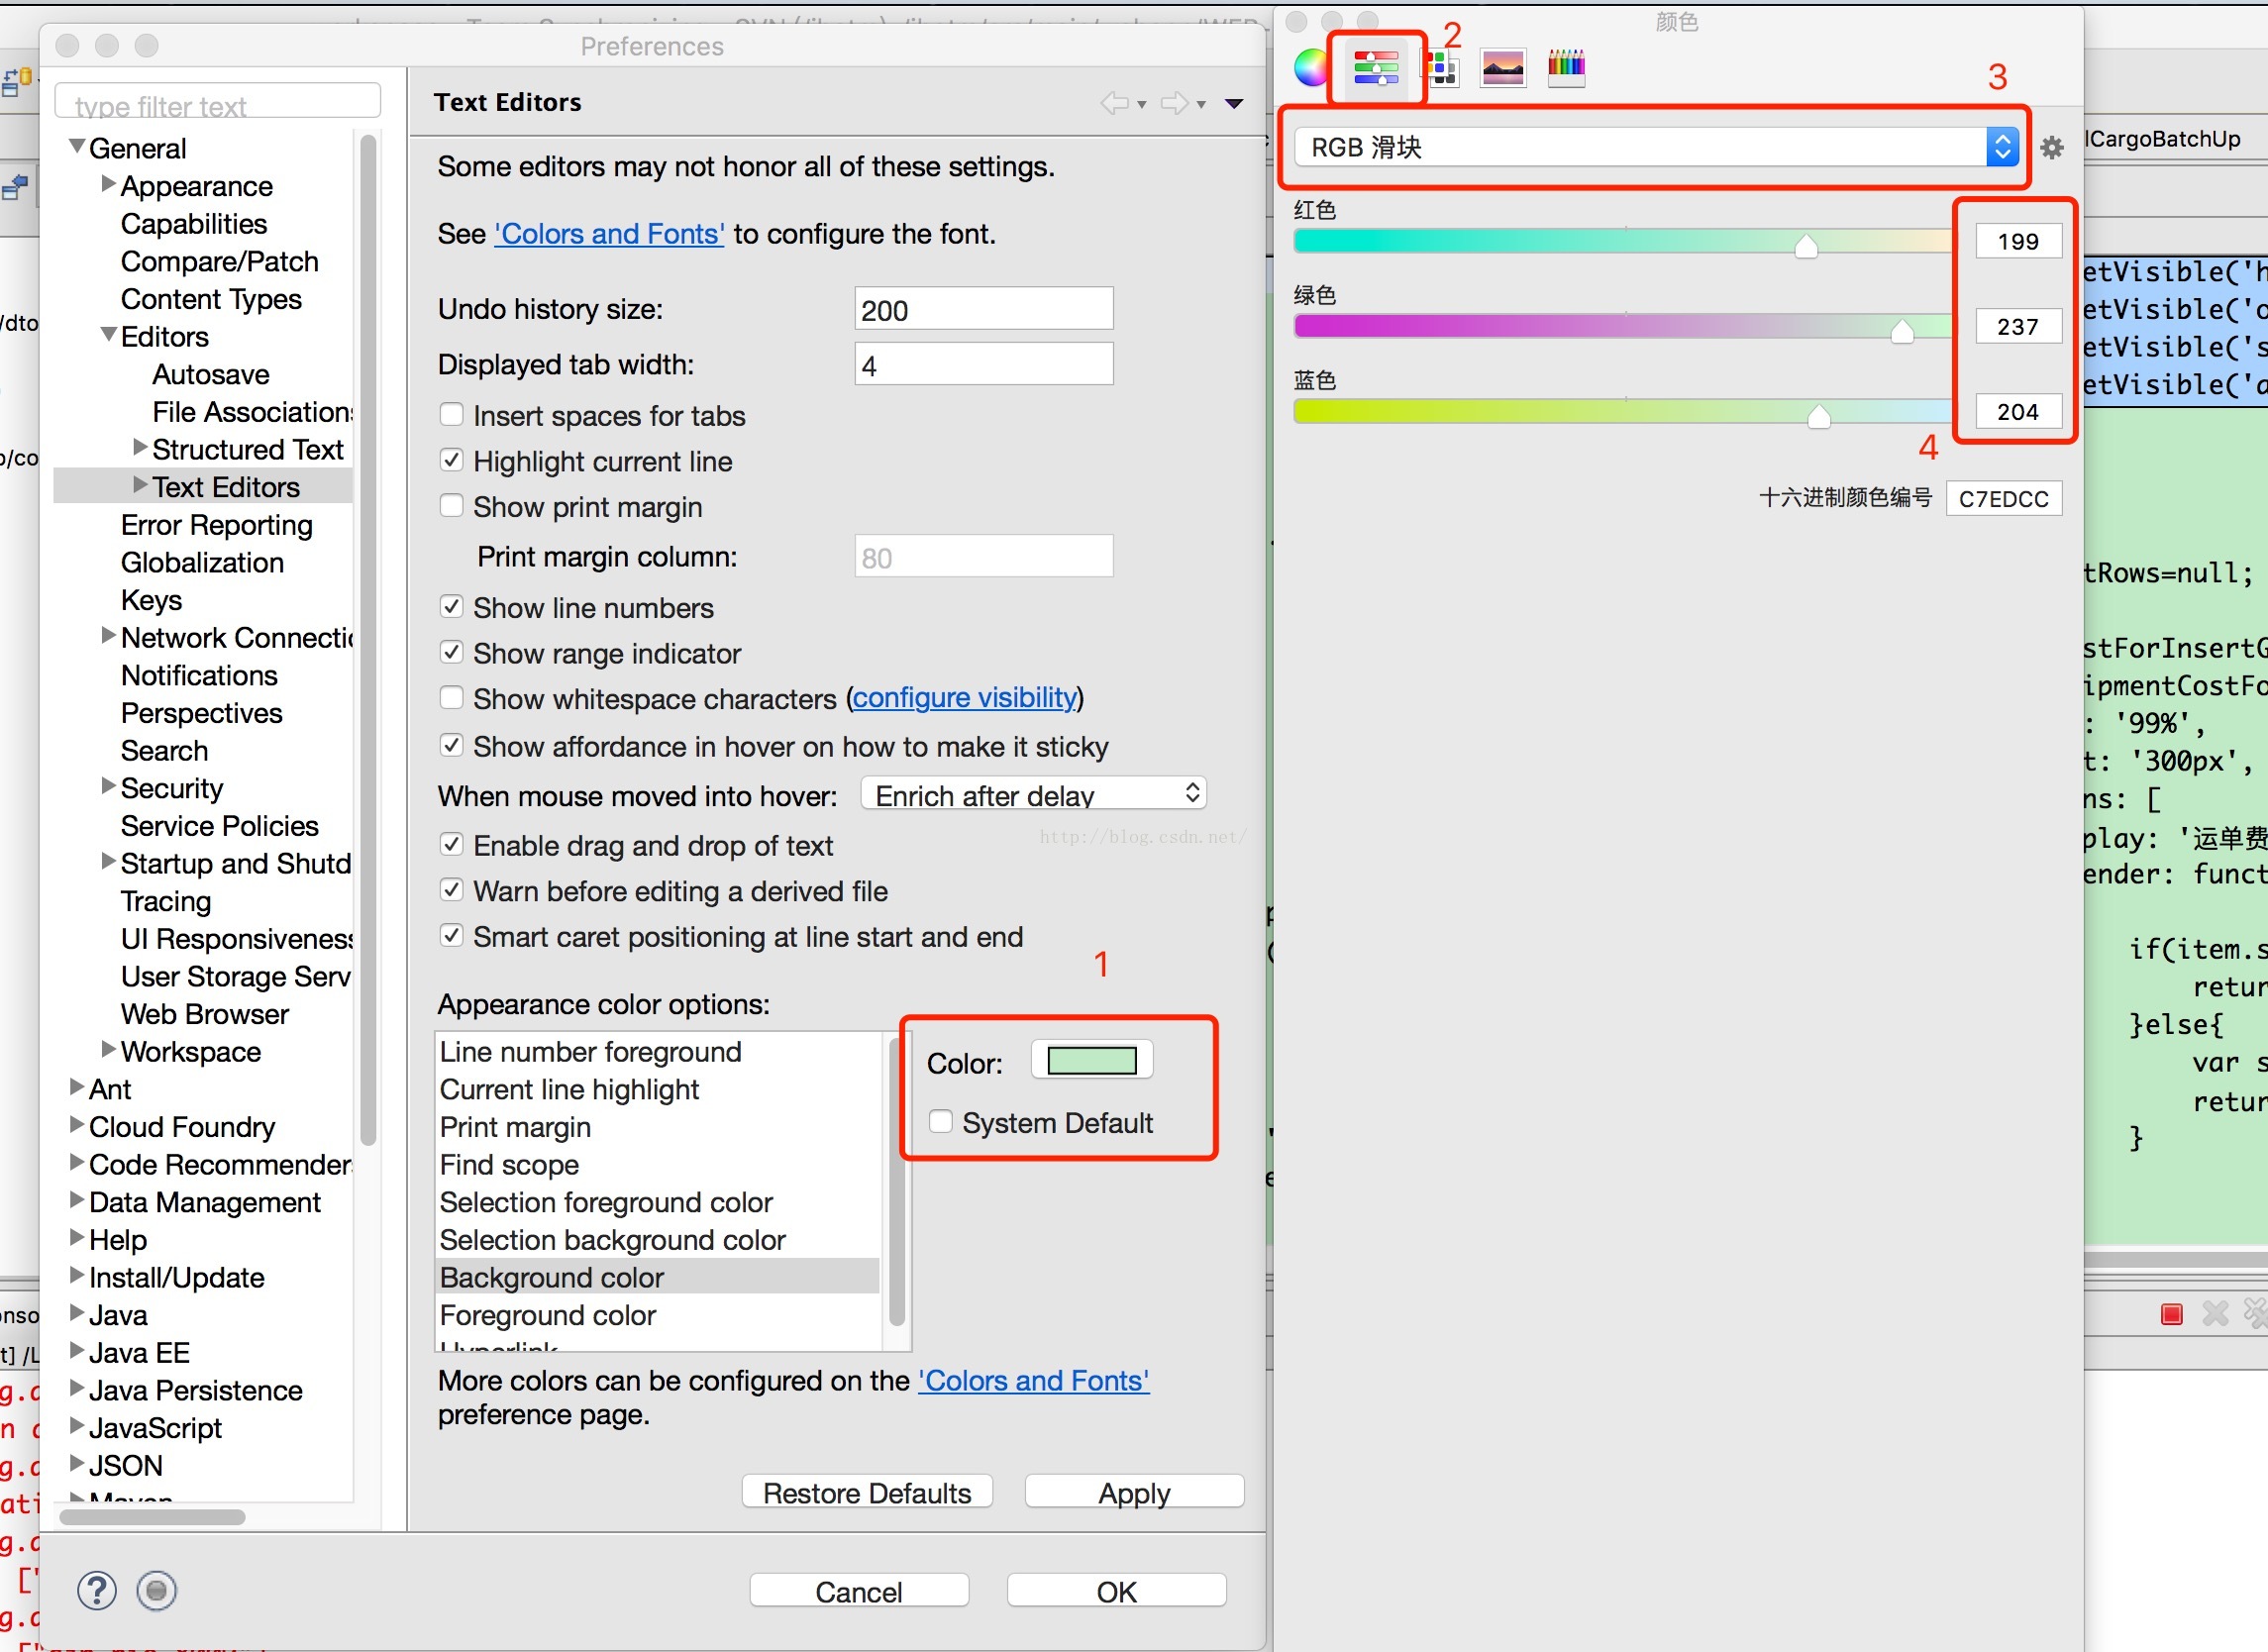
Task: Click the green Color swatch button
Action: coord(1091,1060)
